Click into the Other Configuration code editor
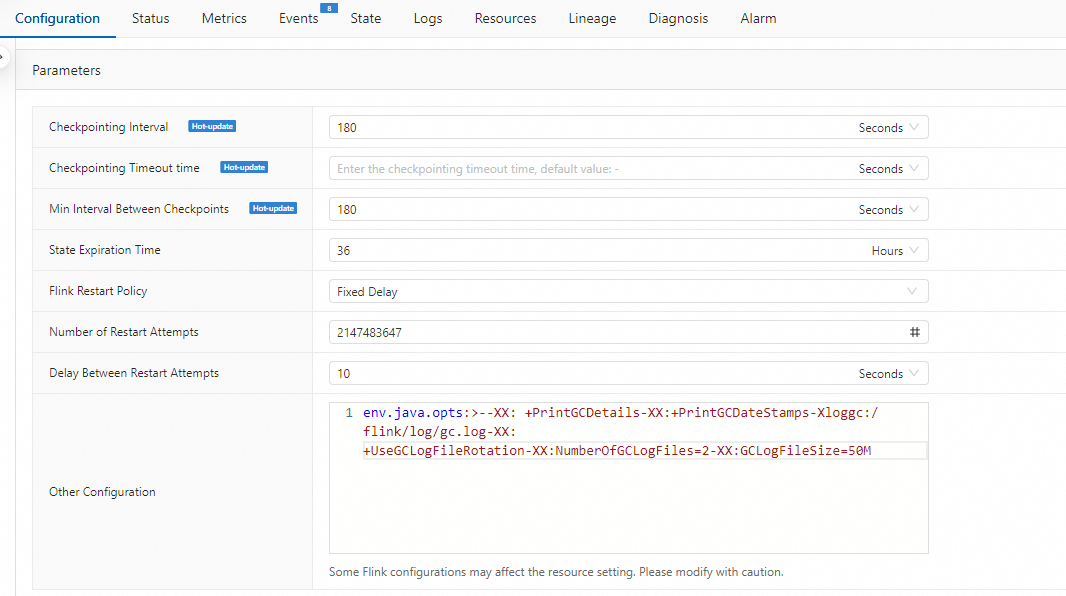The height and width of the screenshot is (596, 1066). [640, 500]
